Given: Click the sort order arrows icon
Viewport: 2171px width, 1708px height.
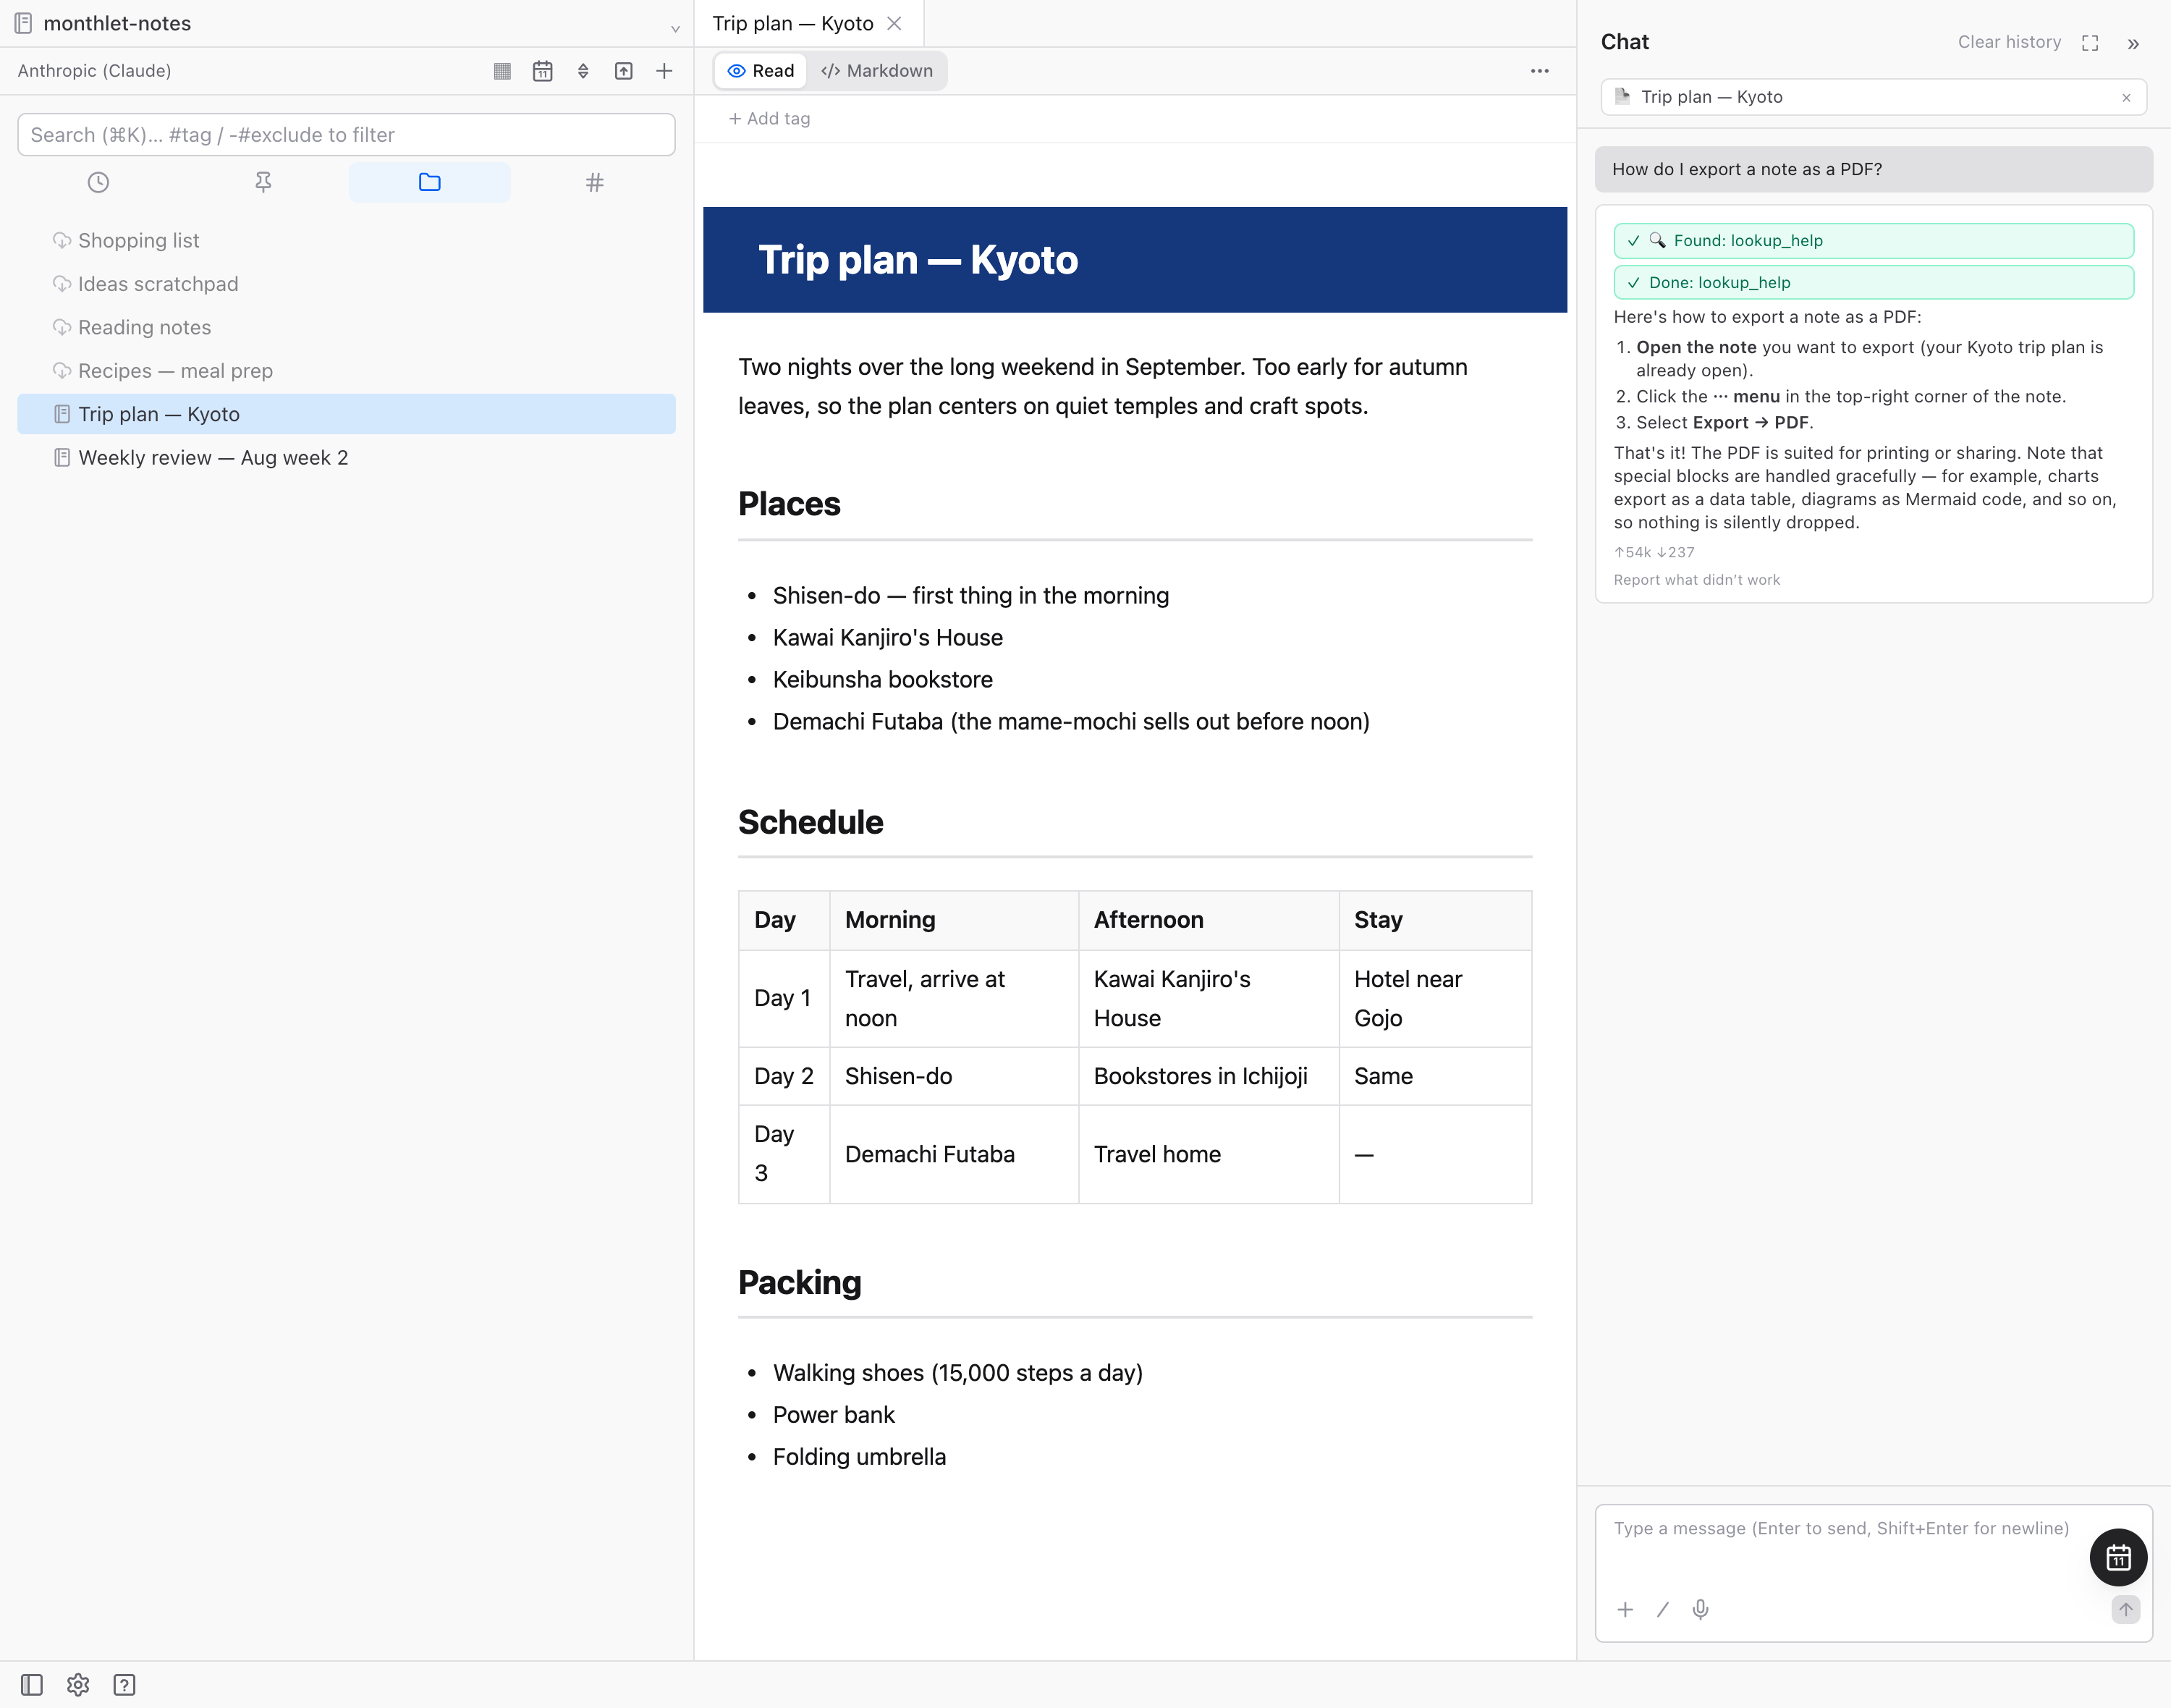Looking at the screenshot, I should pyautogui.click(x=583, y=71).
